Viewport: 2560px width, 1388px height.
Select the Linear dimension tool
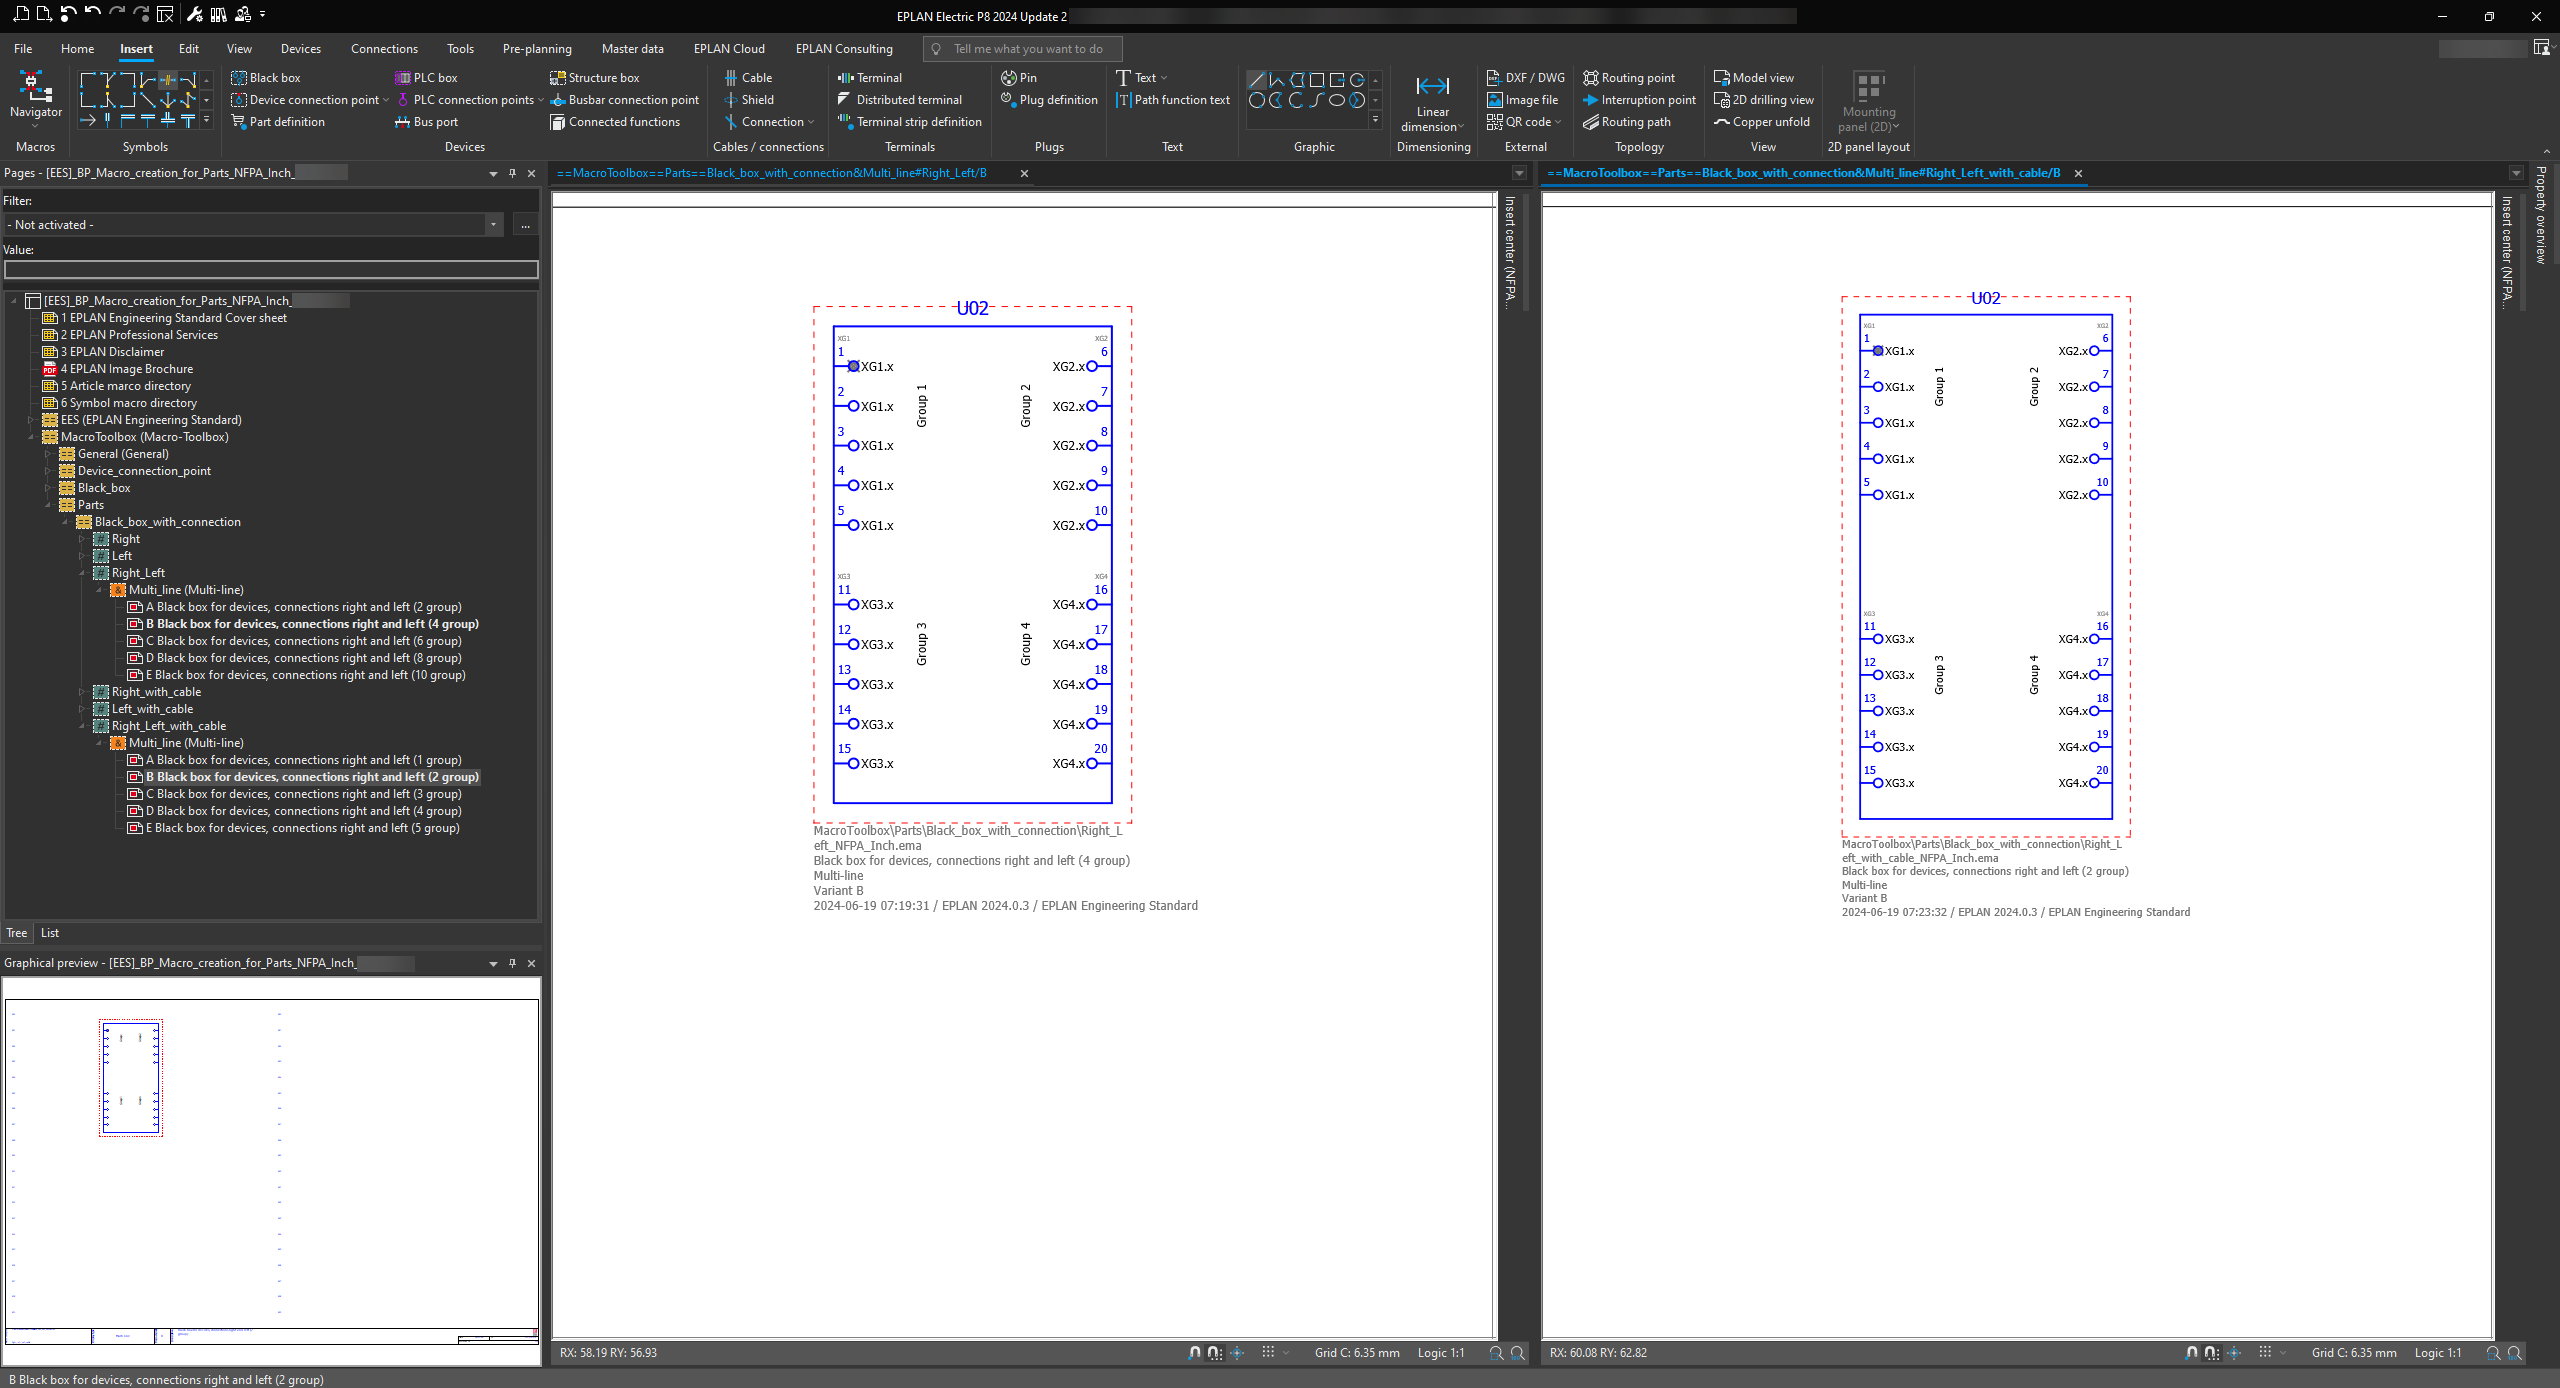pyautogui.click(x=1432, y=100)
